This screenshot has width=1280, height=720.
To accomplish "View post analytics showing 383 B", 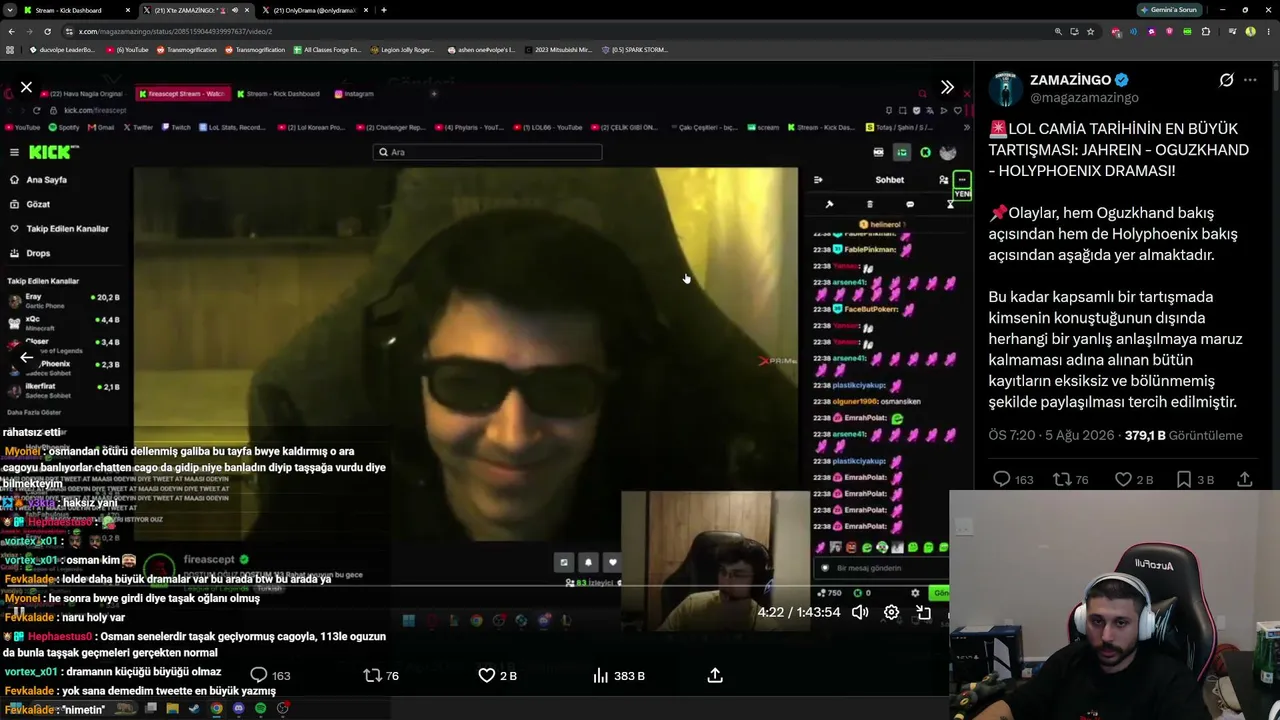I will (x=618, y=676).
